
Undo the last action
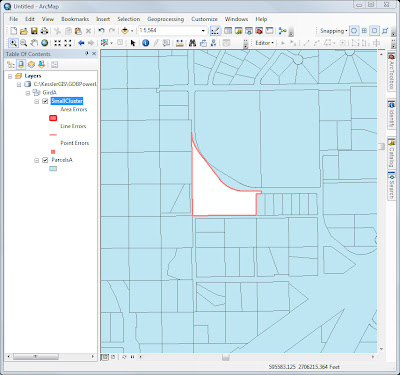coord(102,31)
